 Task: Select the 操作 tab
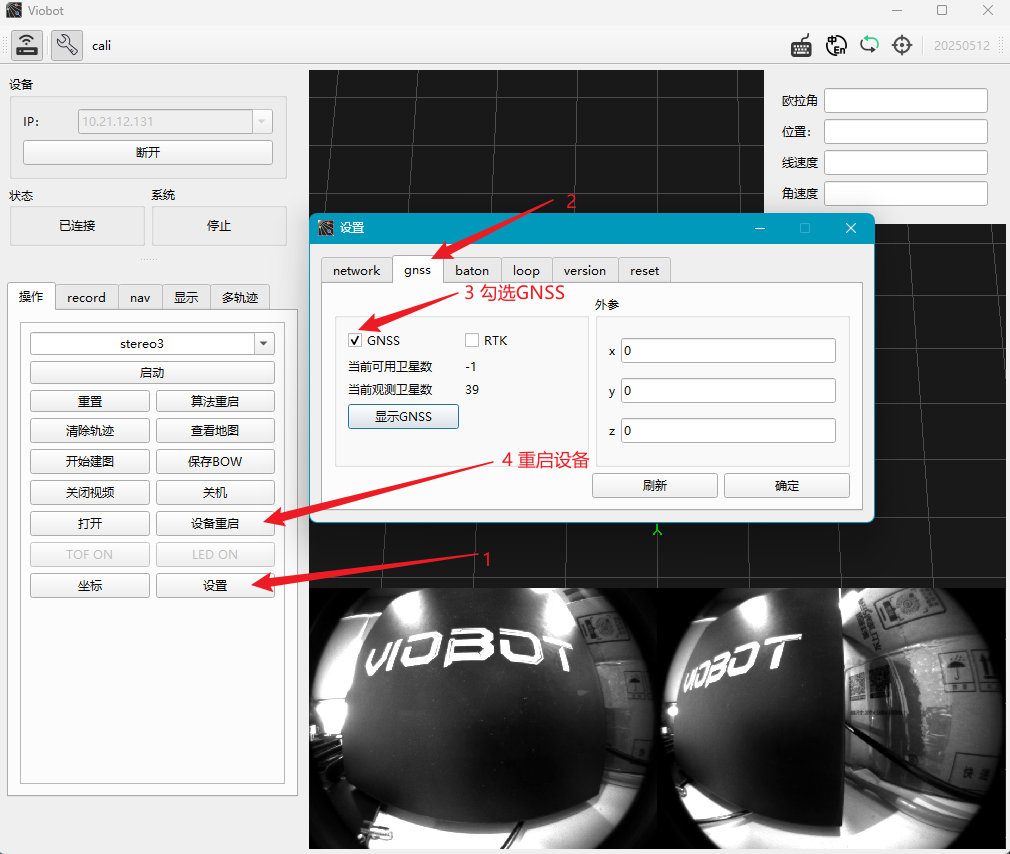[31, 296]
